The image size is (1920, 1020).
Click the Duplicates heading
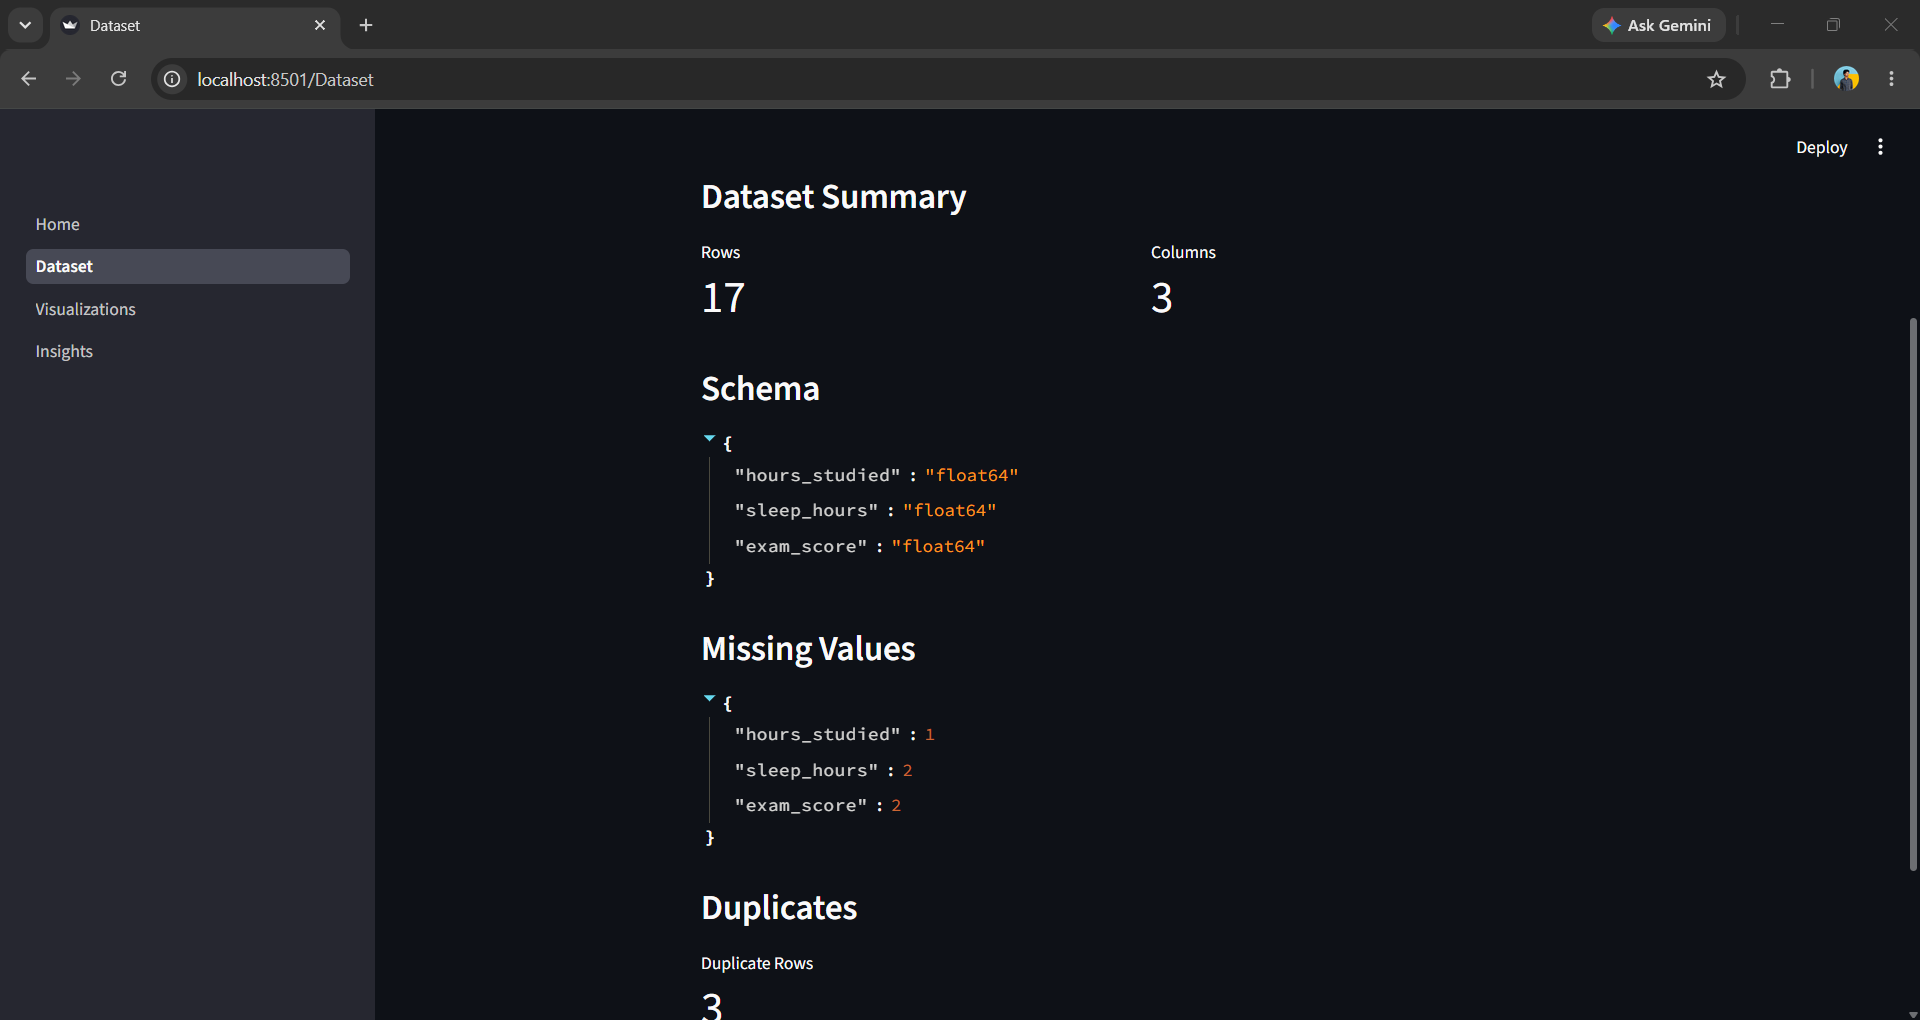click(x=779, y=908)
